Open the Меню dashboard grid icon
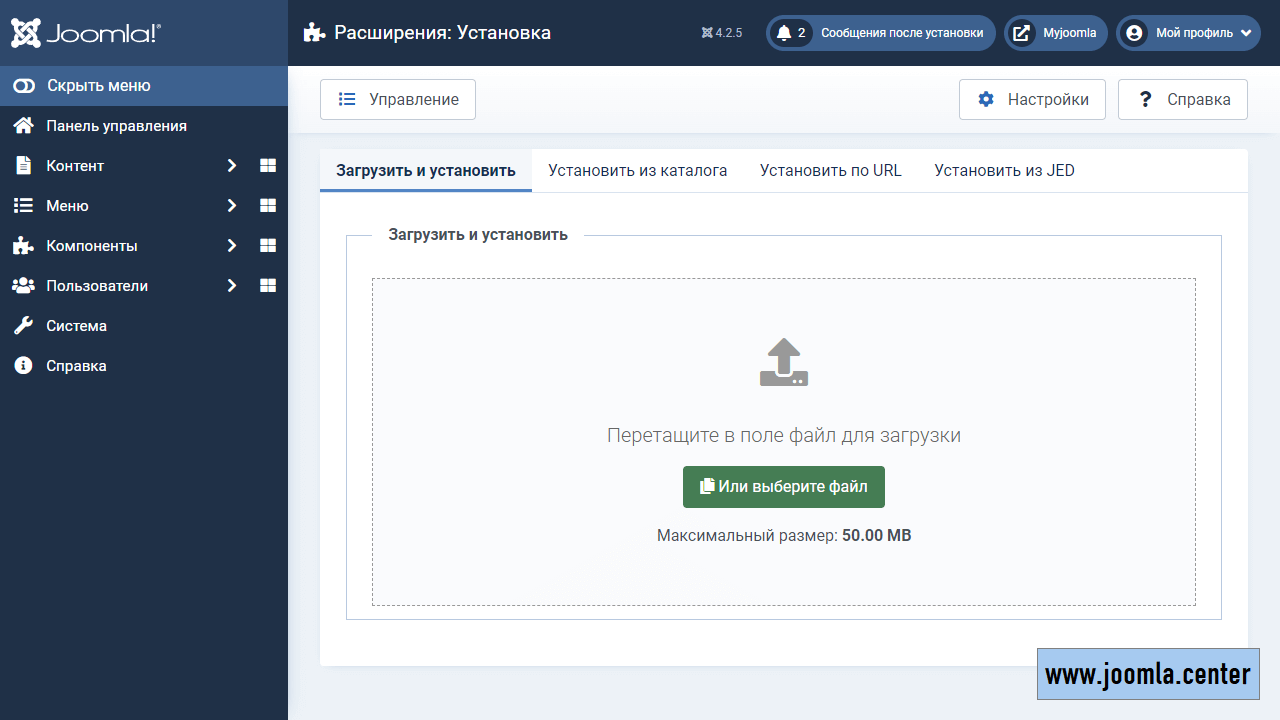1280x720 pixels. click(x=268, y=206)
